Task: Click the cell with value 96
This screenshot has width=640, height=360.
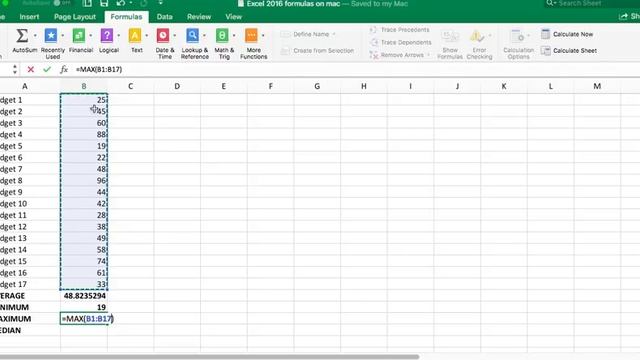Action: [x=84, y=180]
